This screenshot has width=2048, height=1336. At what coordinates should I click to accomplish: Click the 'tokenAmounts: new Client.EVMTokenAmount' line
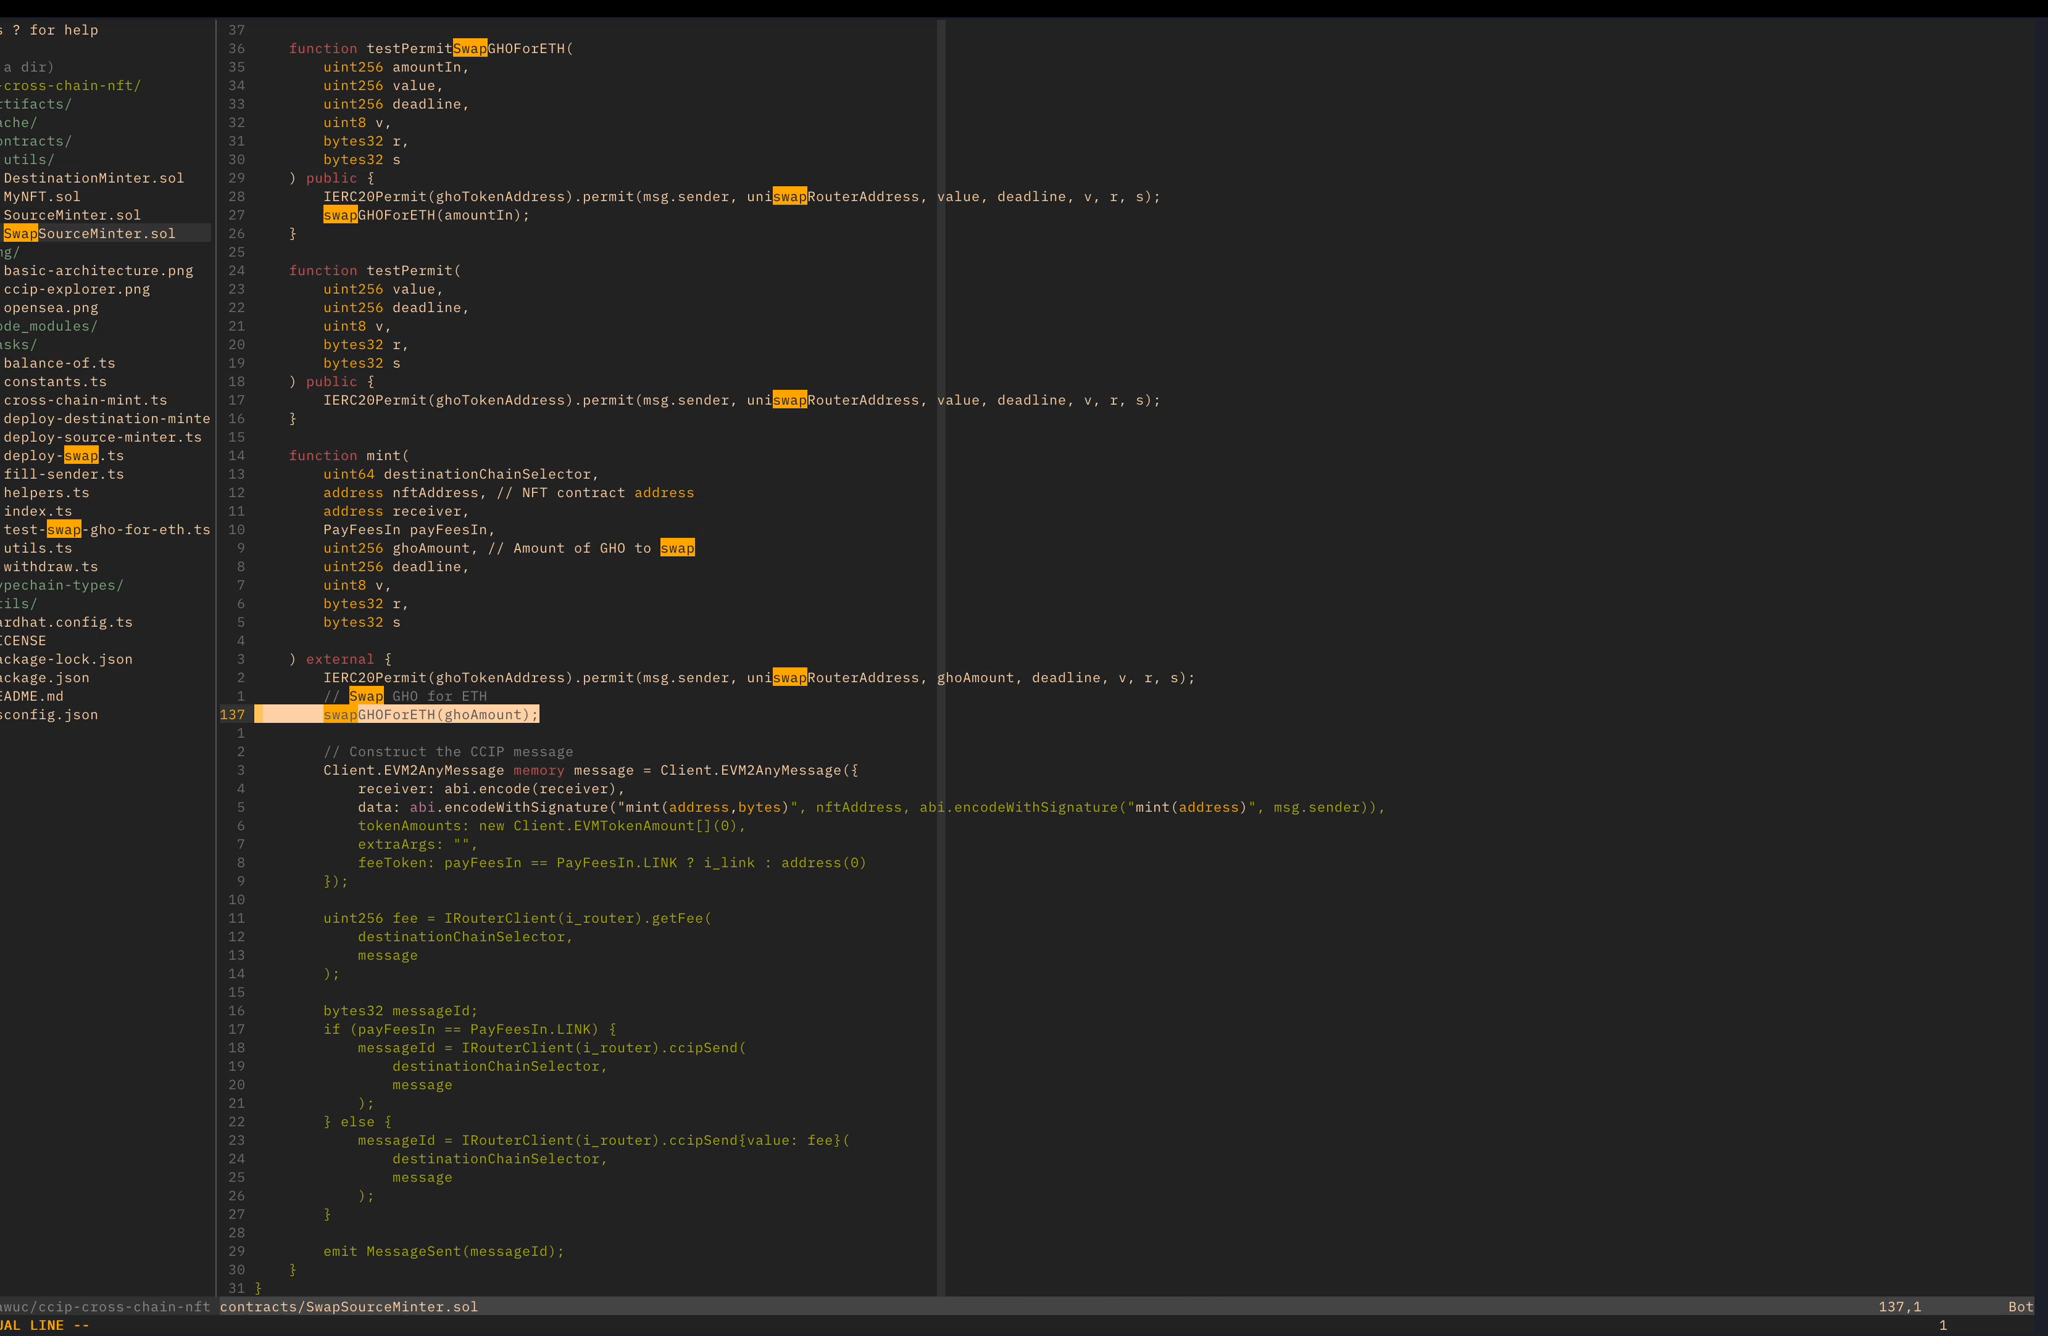(552, 826)
